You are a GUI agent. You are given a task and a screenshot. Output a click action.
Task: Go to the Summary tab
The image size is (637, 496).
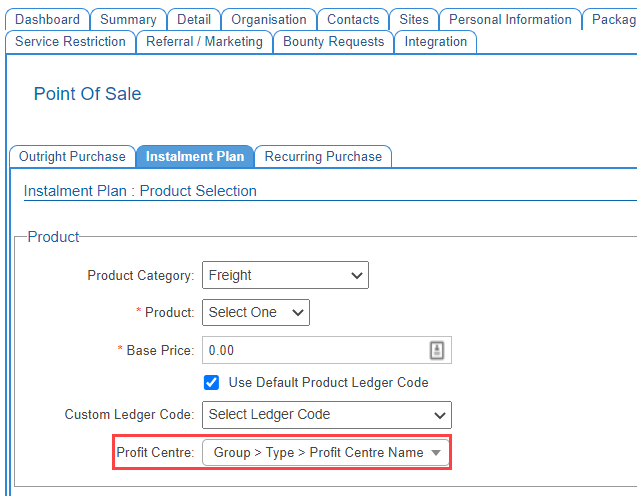[128, 20]
